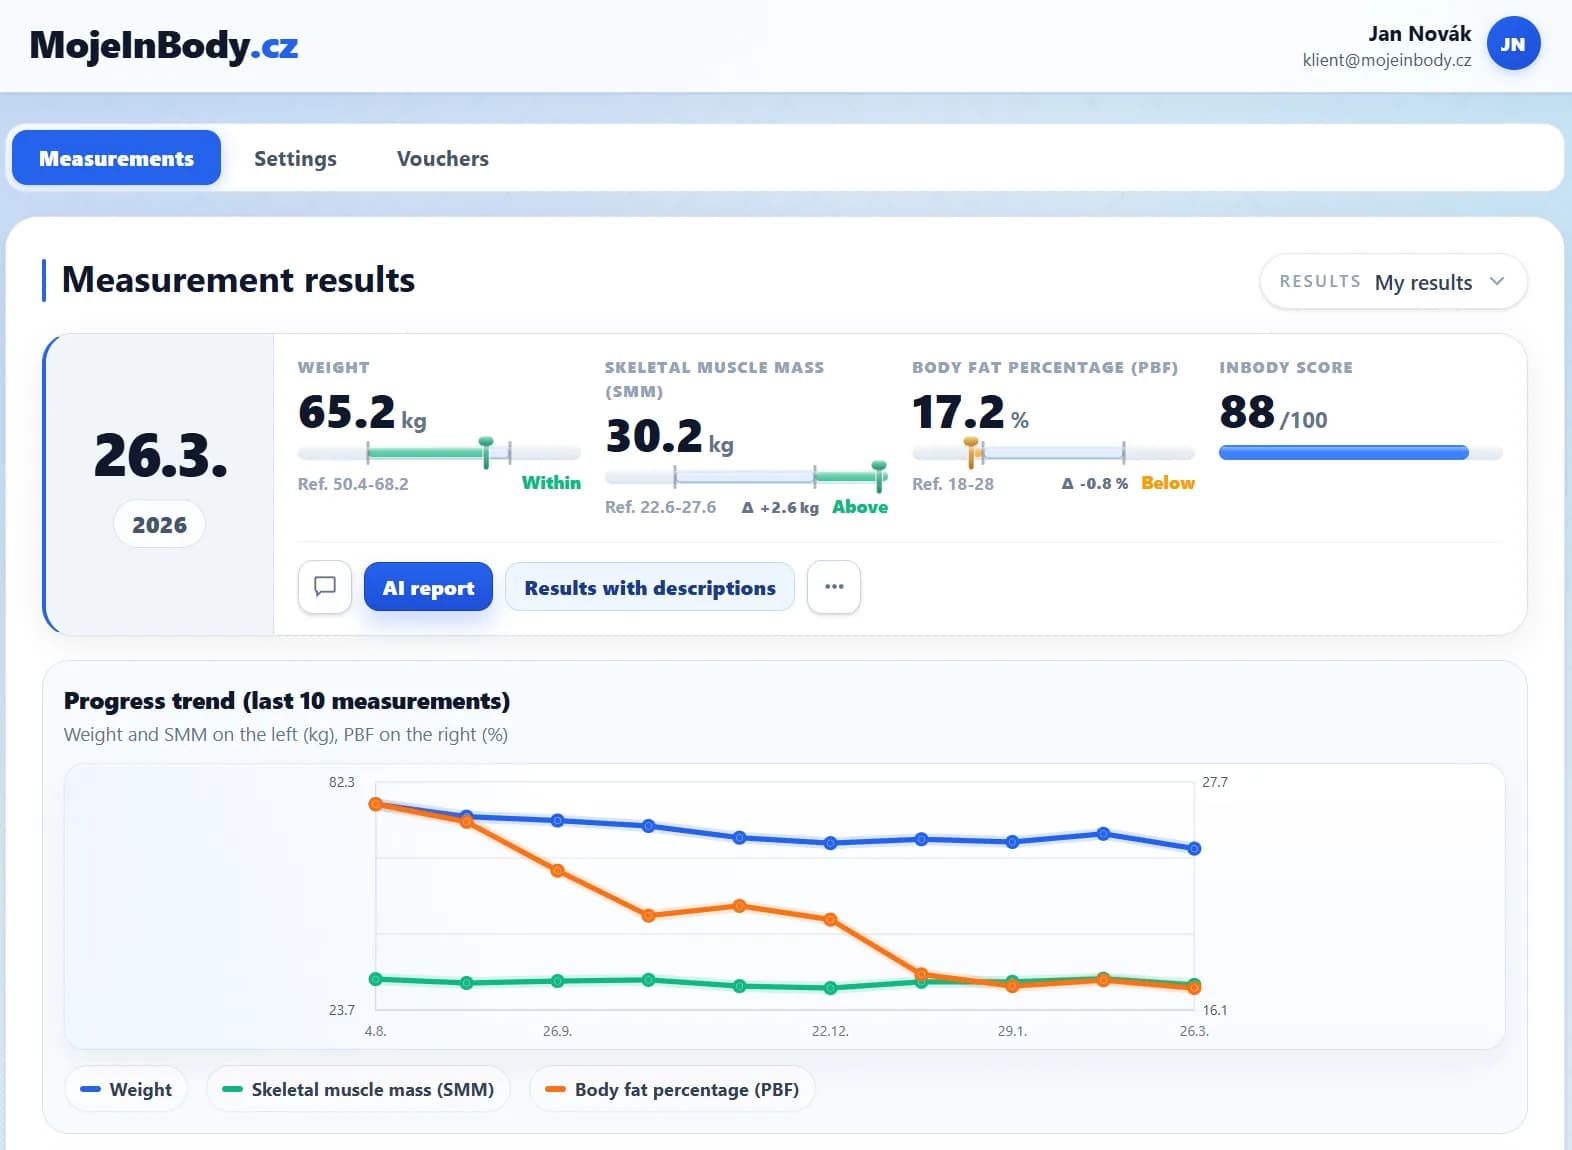Toggle Skeletal muscle mass (SMM) legend

pos(358,1089)
